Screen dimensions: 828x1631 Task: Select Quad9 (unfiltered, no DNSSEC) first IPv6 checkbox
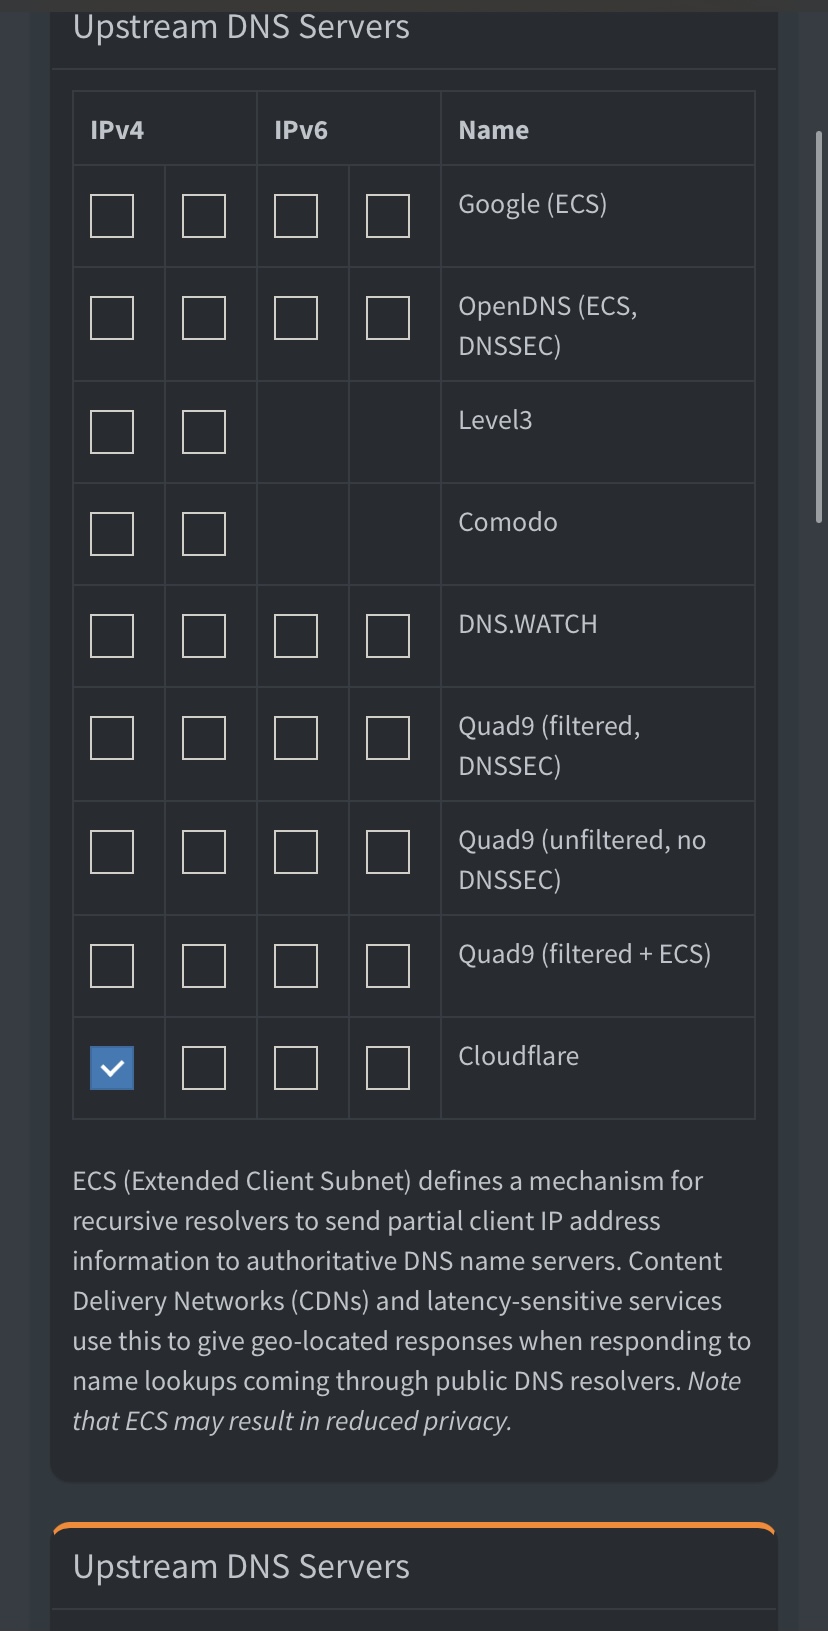(296, 852)
